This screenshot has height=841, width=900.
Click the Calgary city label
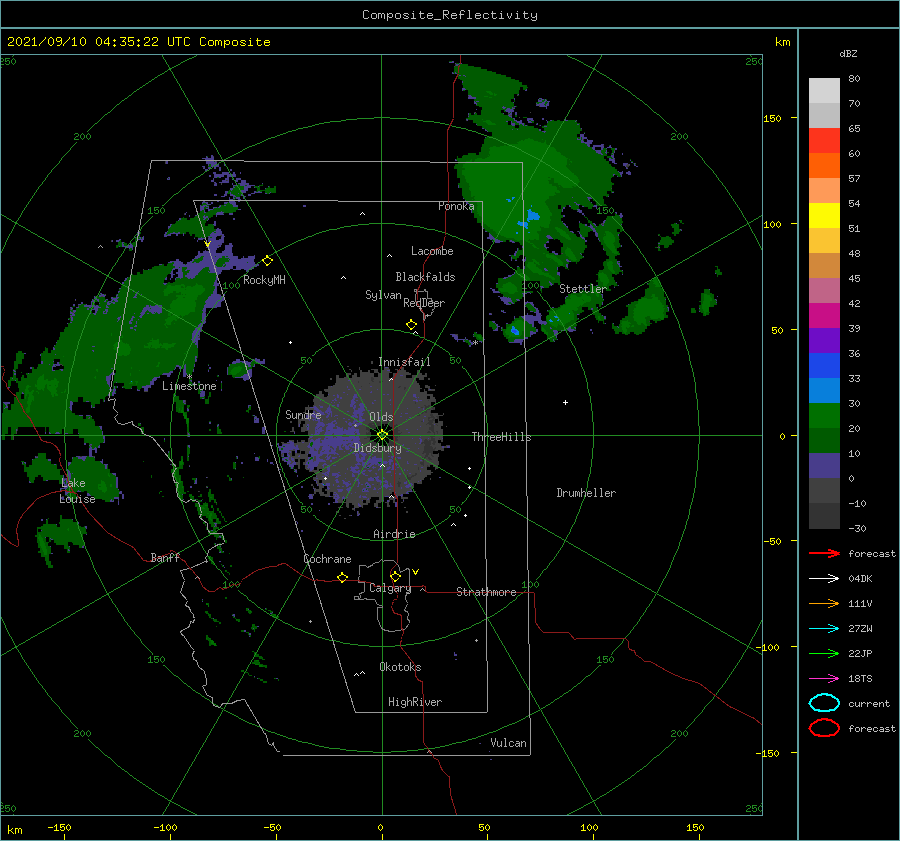pos(390,588)
